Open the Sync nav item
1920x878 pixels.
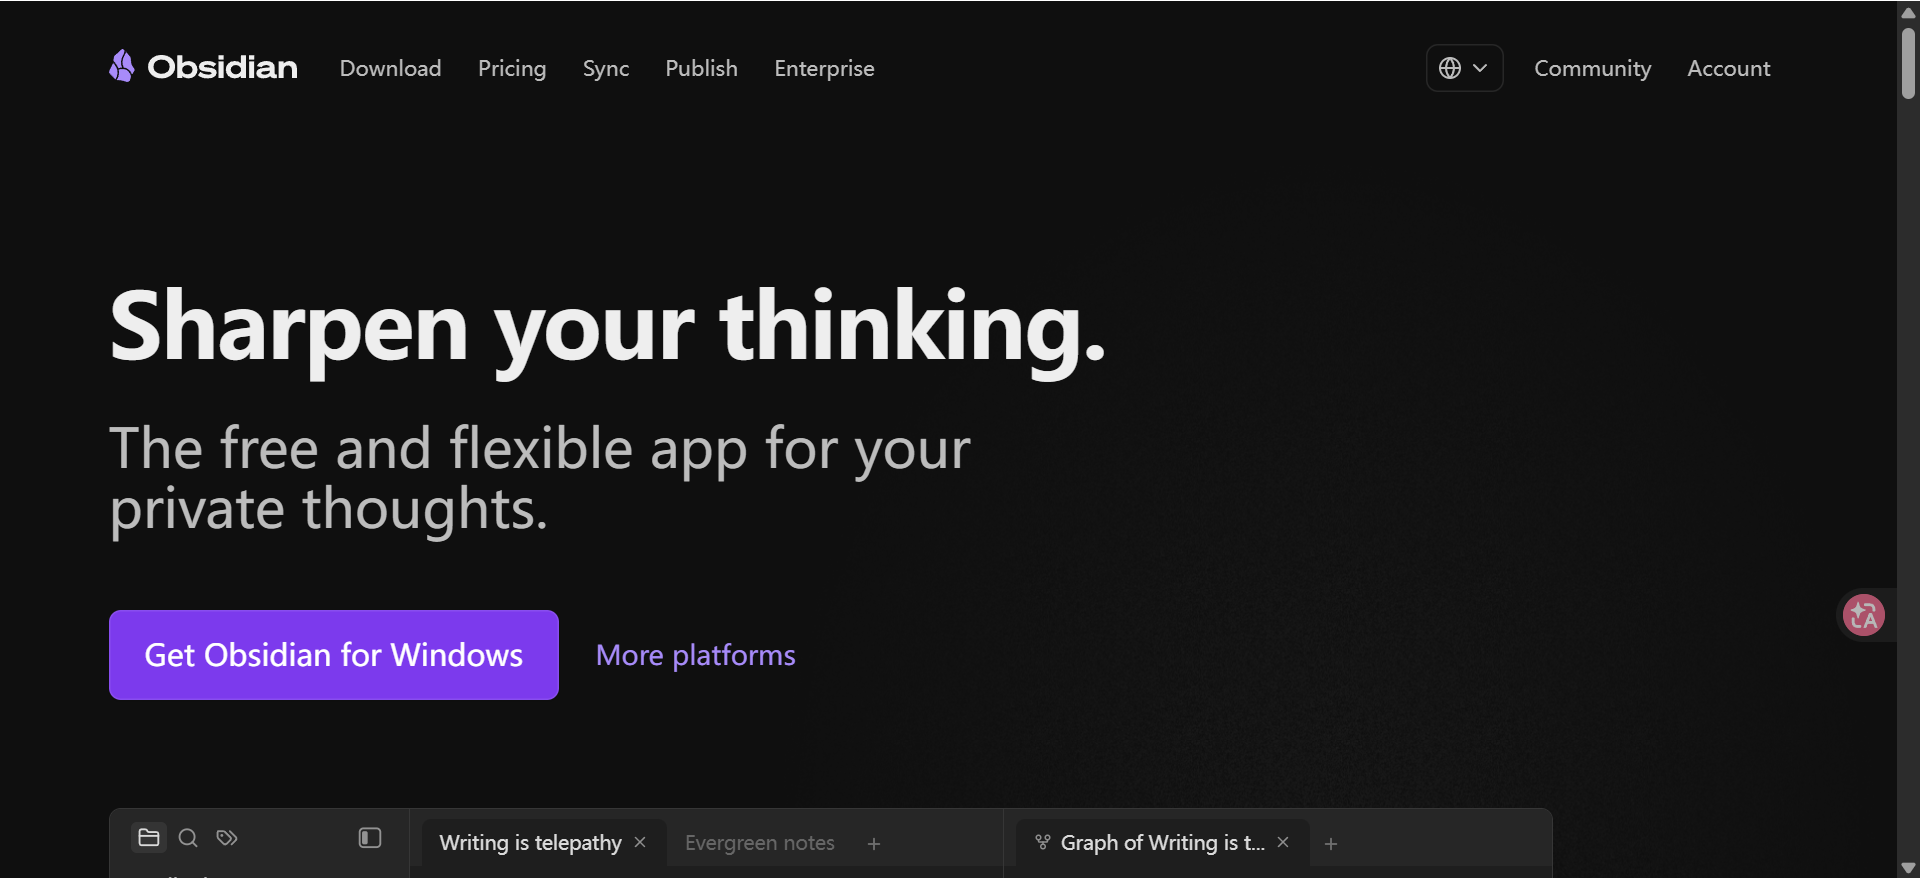tap(606, 68)
